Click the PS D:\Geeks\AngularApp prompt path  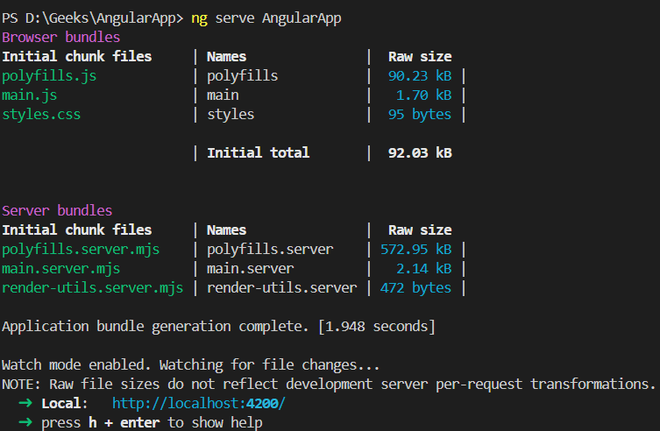(x=92, y=18)
